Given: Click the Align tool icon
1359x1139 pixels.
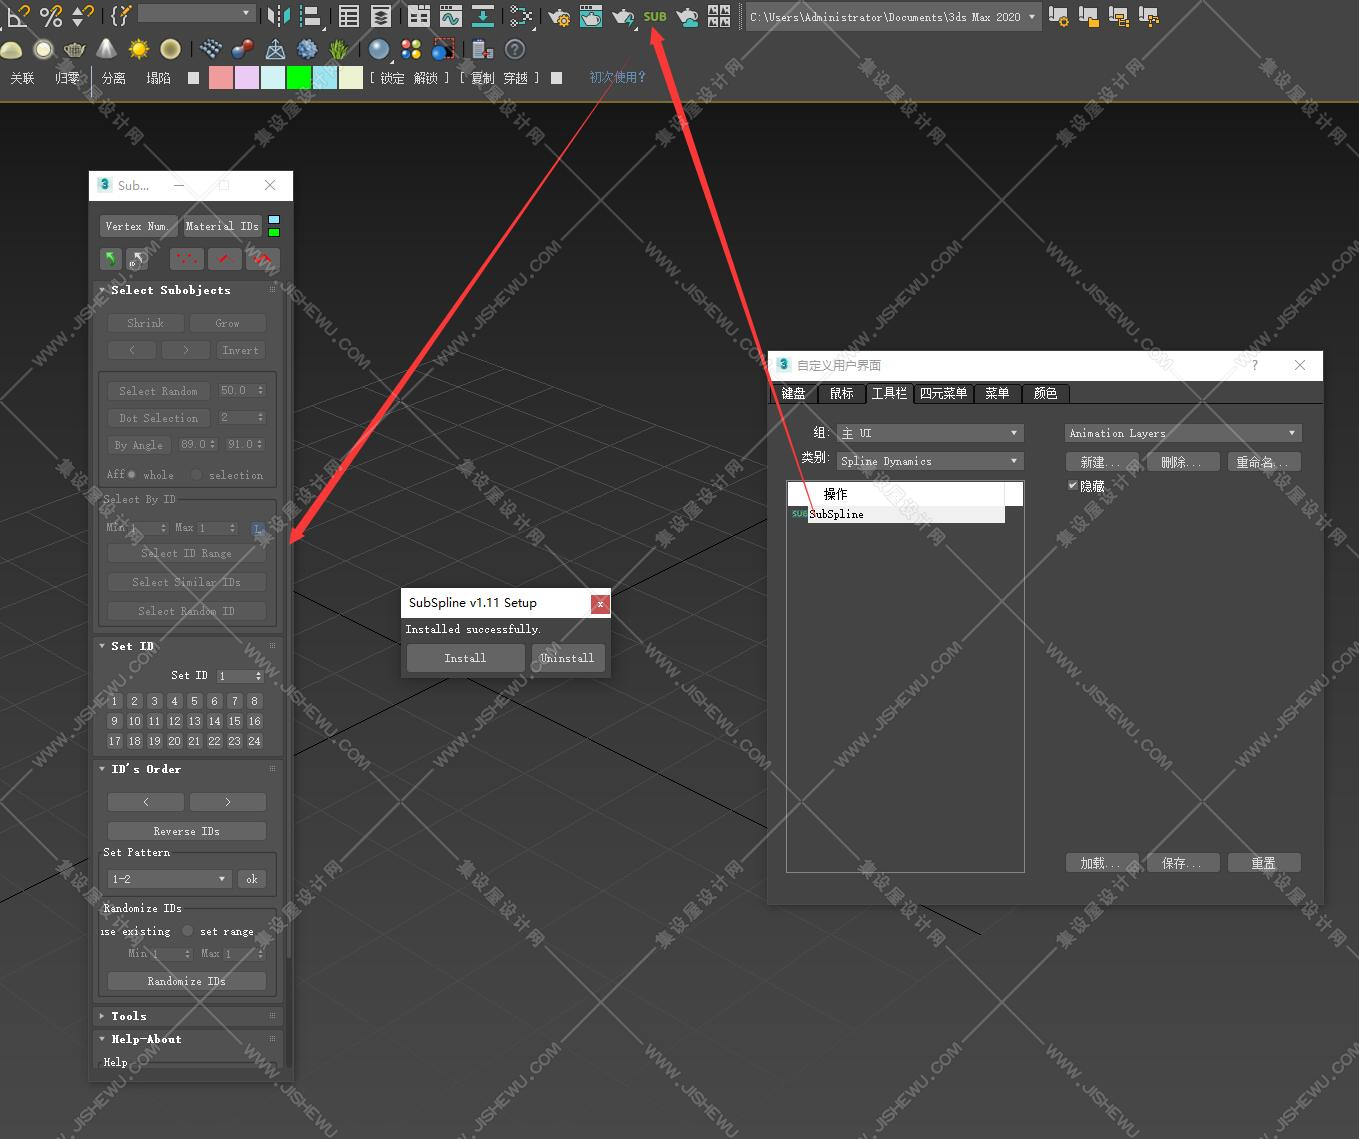Looking at the screenshot, I should (310, 16).
